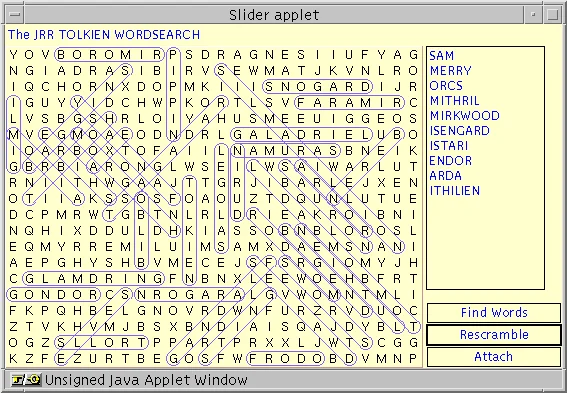Select ENDOR in the word list
The height and width of the screenshot is (393, 567).
(x=451, y=161)
